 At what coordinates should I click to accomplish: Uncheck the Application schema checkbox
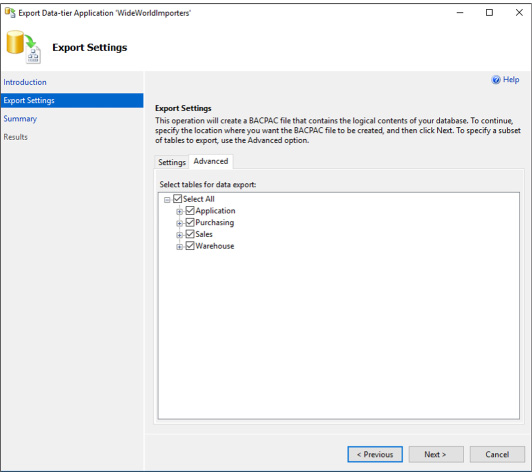[190, 210]
